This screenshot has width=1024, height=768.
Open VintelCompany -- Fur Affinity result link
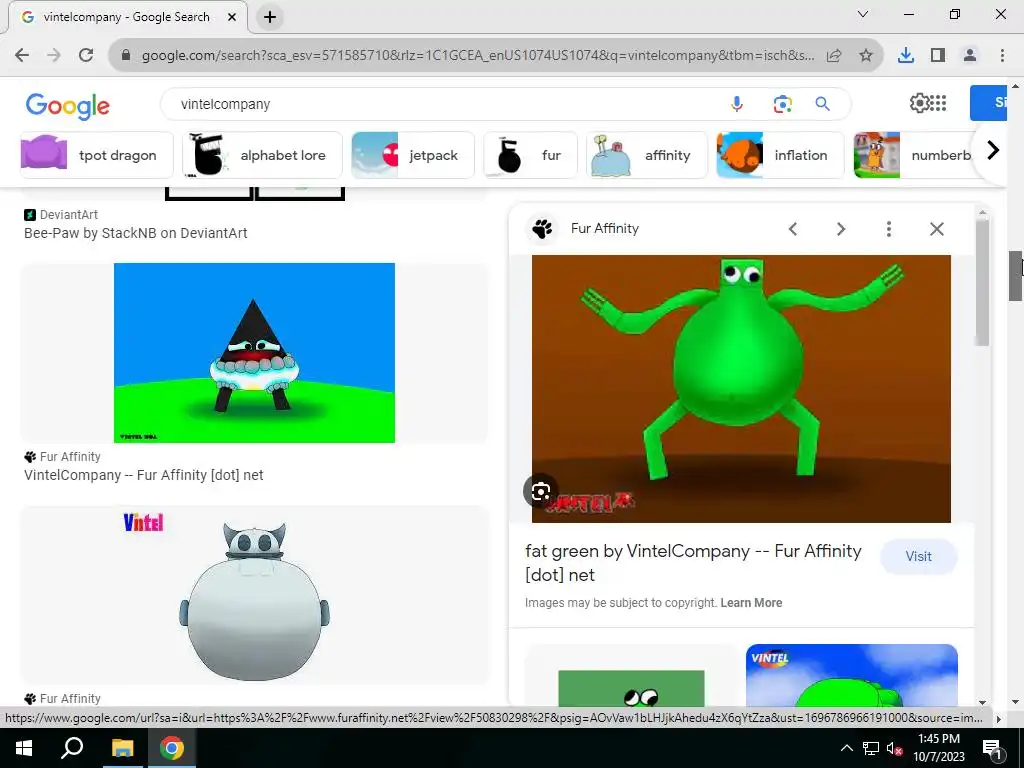144,475
